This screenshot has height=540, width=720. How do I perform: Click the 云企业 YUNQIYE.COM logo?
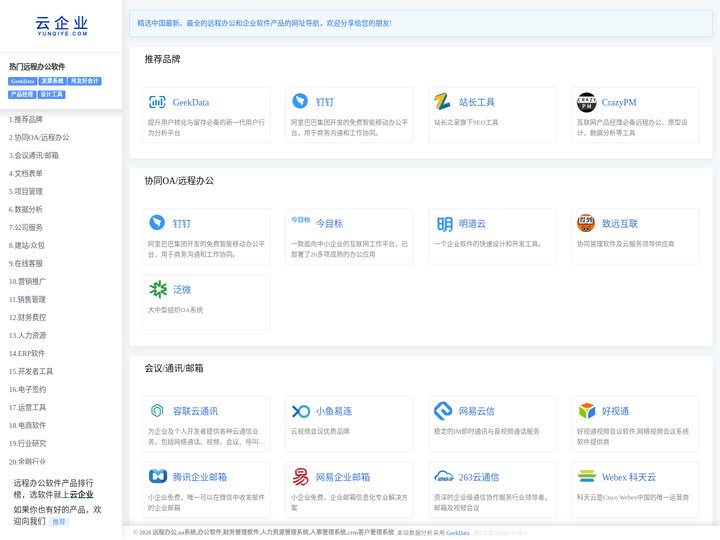(62, 26)
